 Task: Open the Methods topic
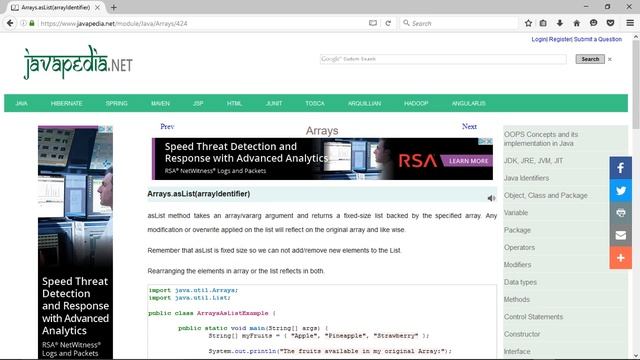[x=516, y=299]
